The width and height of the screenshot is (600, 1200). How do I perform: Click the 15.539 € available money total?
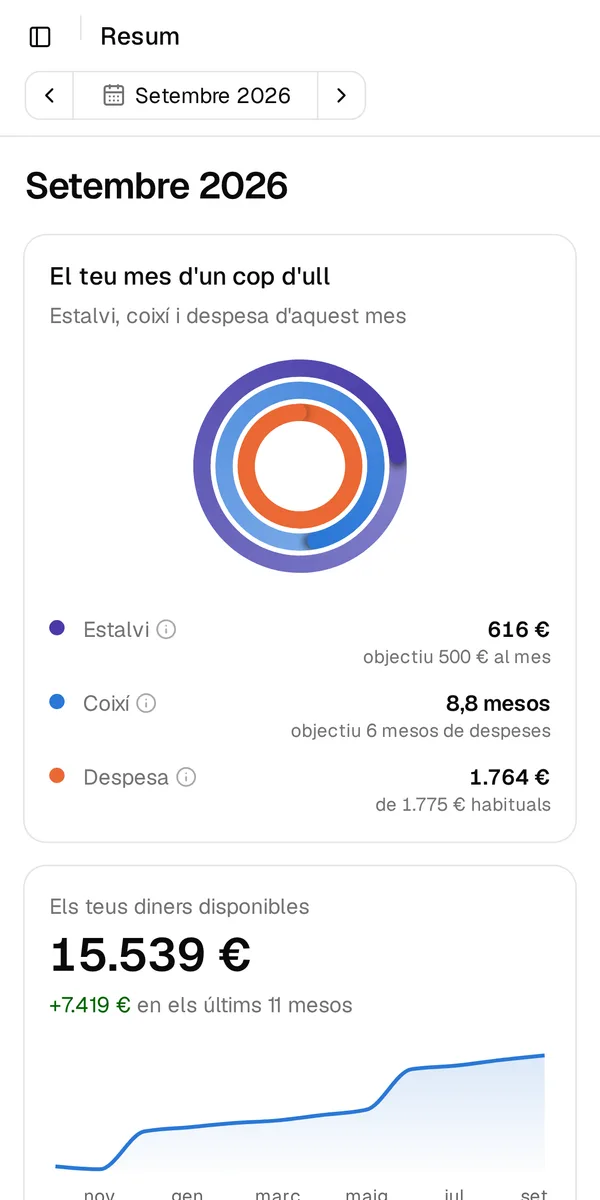click(150, 955)
